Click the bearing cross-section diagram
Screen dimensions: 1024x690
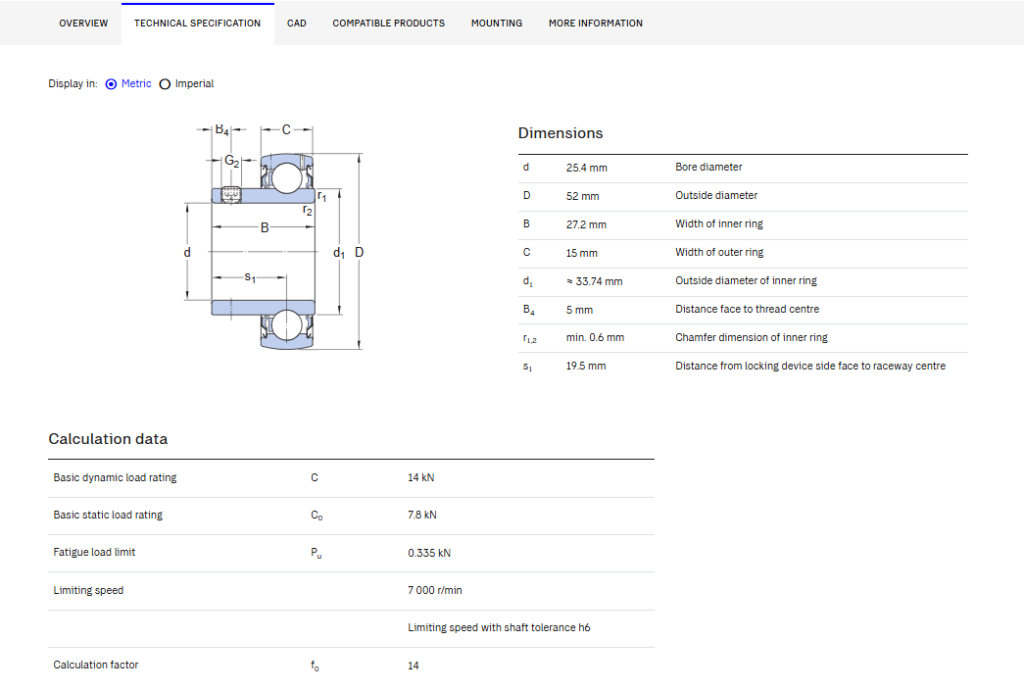tap(273, 238)
